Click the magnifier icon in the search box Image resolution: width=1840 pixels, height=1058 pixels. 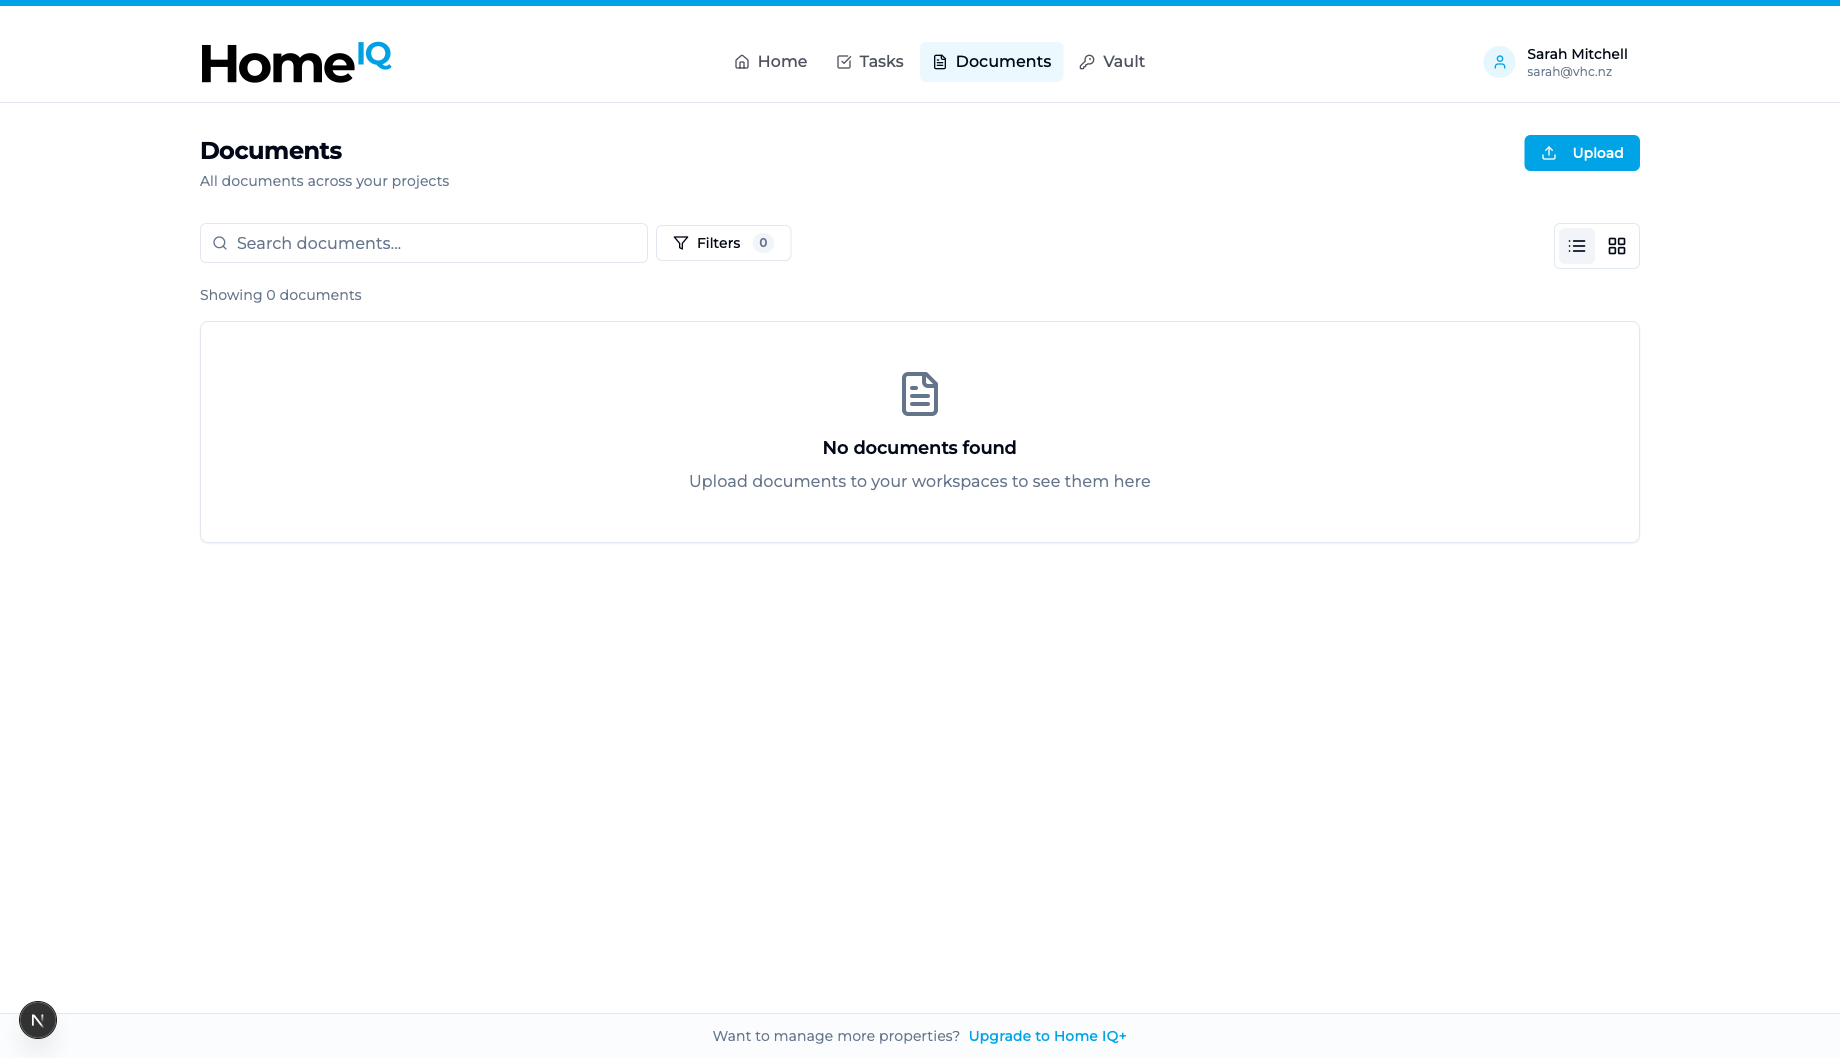click(x=220, y=243)
